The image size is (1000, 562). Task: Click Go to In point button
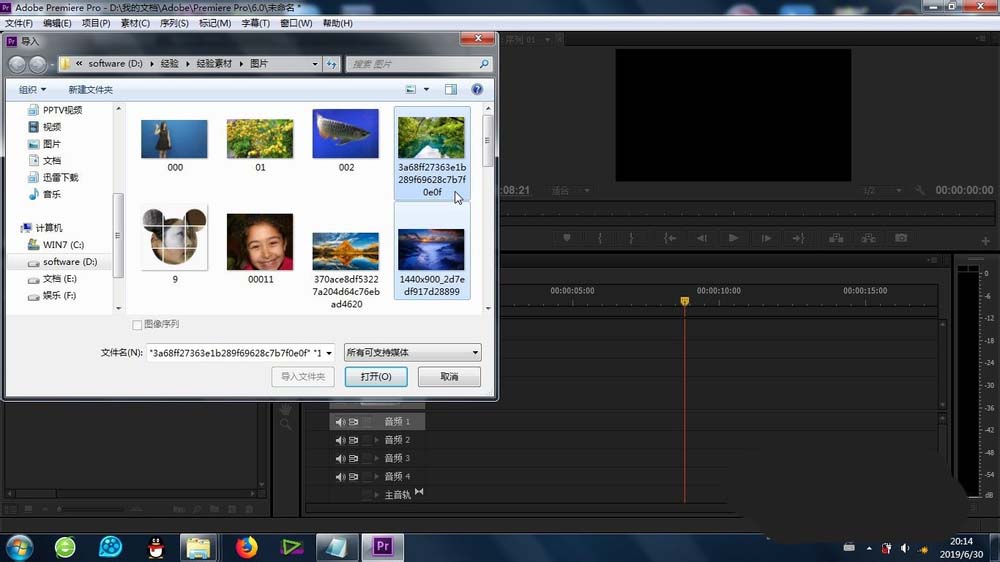670,238
